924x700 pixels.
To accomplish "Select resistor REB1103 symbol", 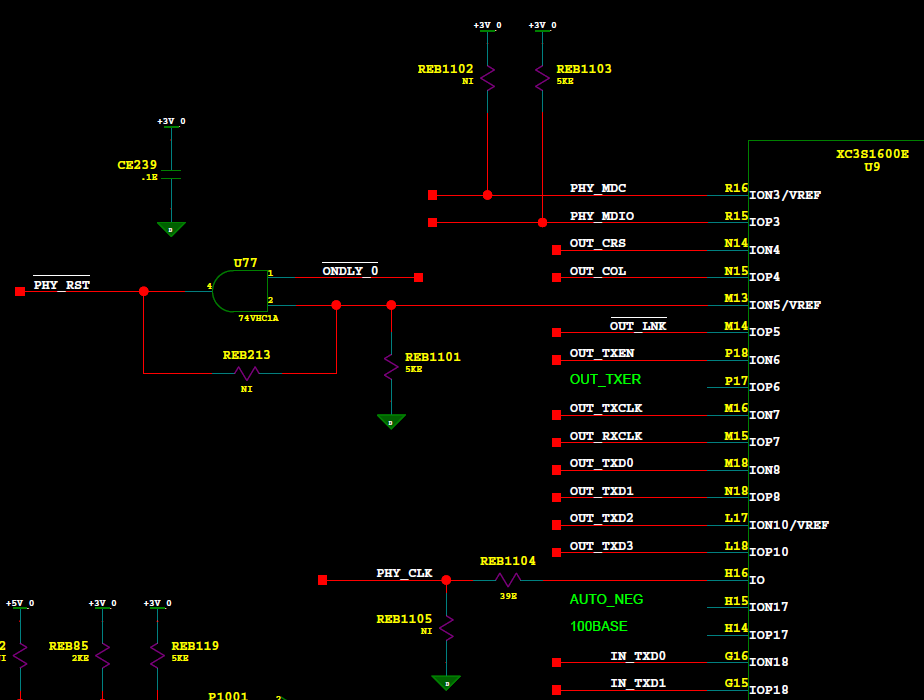I will point(543,78).
